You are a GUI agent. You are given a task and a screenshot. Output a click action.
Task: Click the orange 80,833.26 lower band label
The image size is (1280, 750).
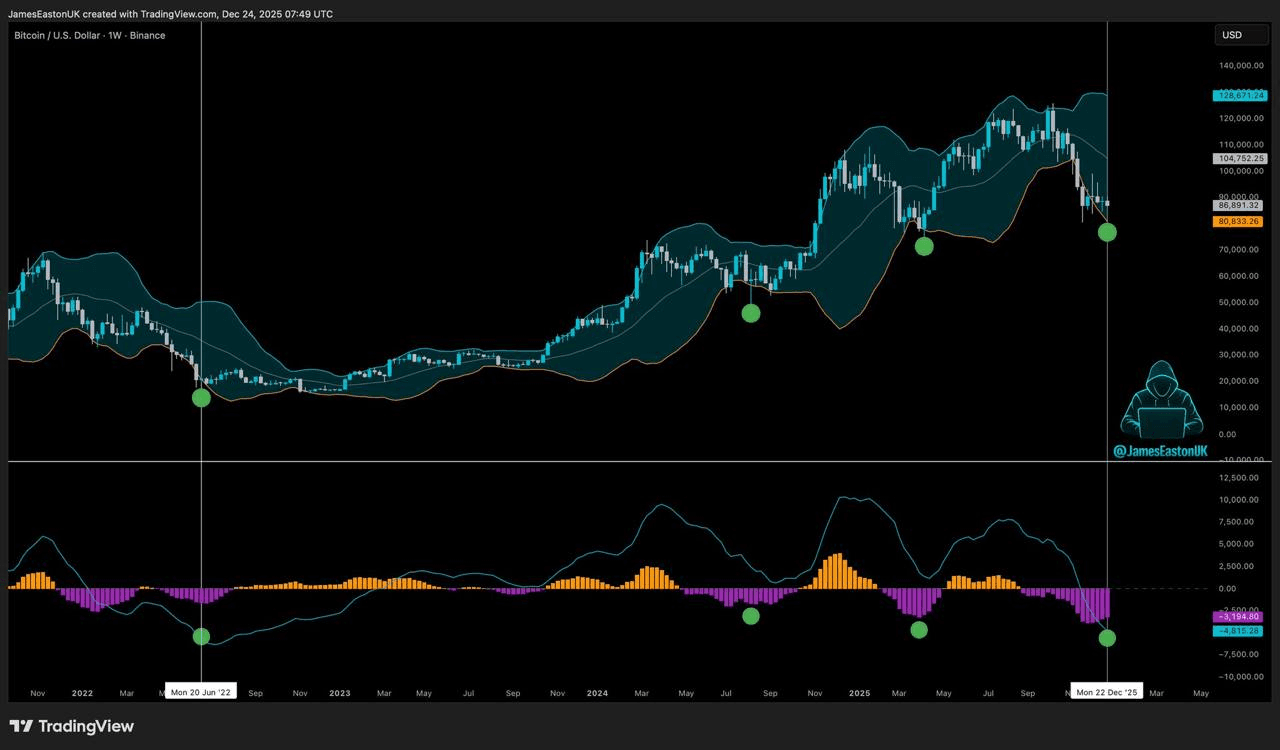click(1239, 221)
